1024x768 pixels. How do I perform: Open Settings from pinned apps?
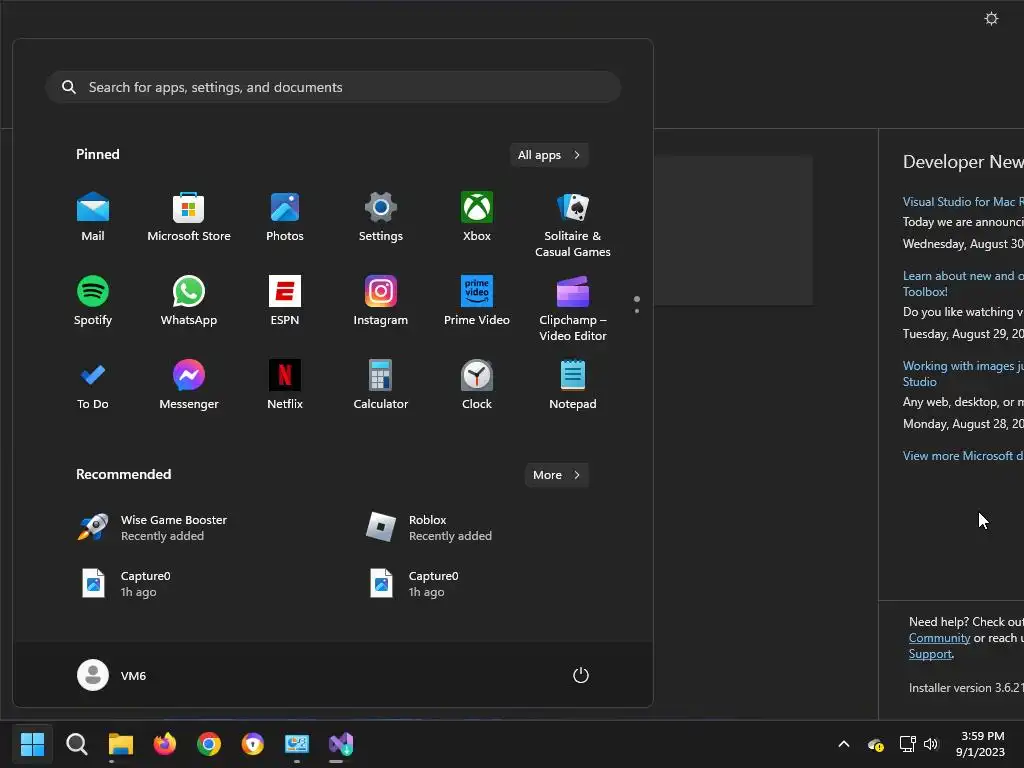(x=381, y=217)
